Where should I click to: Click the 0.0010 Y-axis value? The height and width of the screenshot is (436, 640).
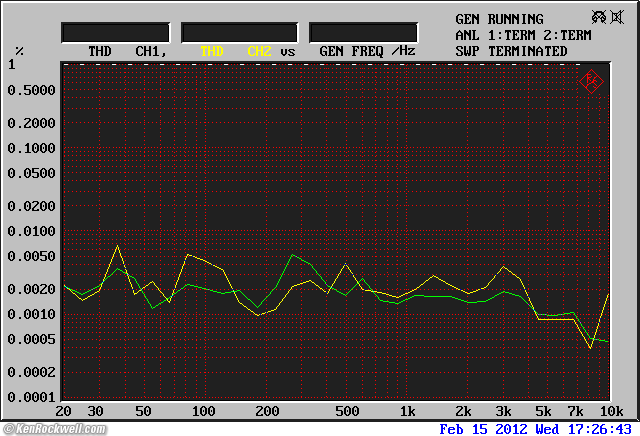[x=31, y=314]
